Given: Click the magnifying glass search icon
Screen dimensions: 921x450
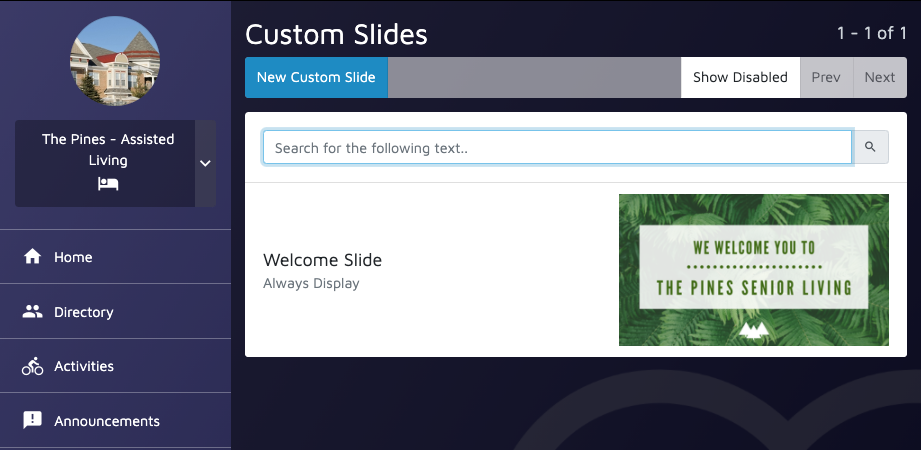Looking at the screenshot, I should click(x=870, y=147).
